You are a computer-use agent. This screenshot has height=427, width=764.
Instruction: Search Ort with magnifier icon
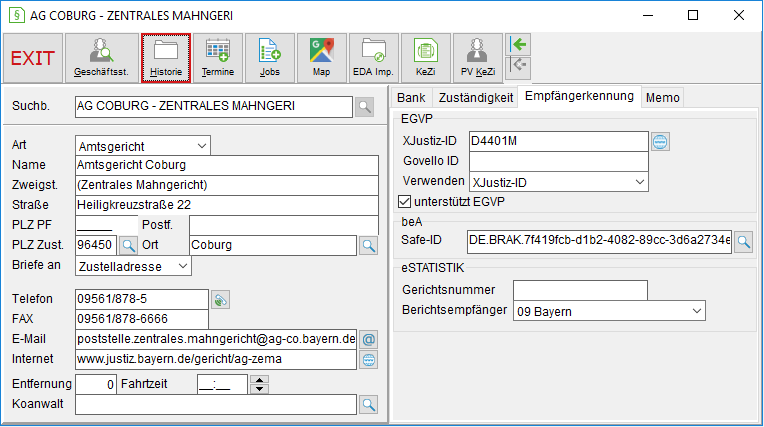pos(368,245)
